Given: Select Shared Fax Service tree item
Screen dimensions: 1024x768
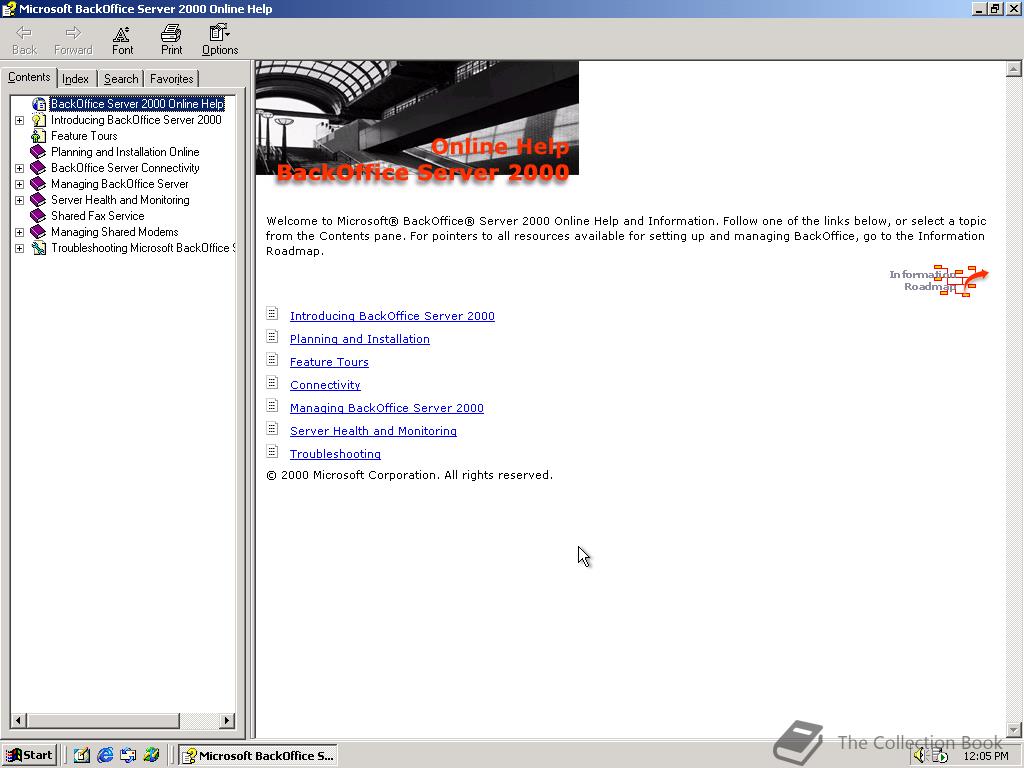Looking at the screenshot, I should click(97, 216).
